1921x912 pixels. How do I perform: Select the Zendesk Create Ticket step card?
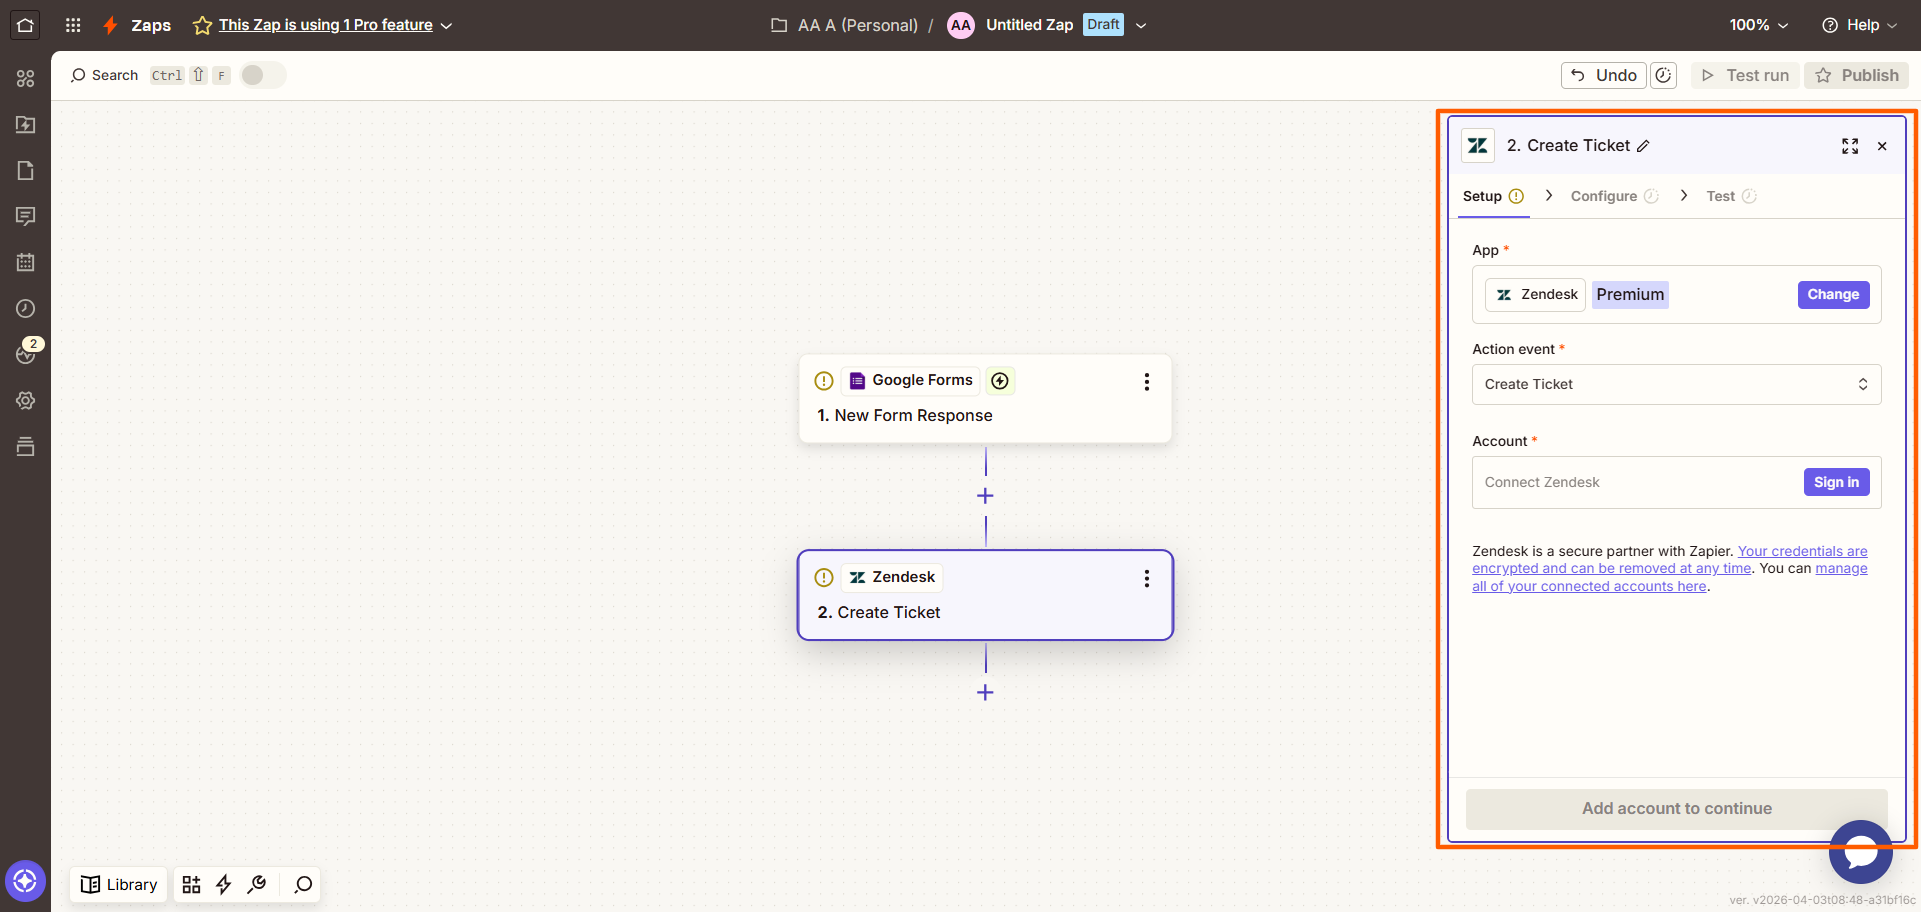(985, 595)
